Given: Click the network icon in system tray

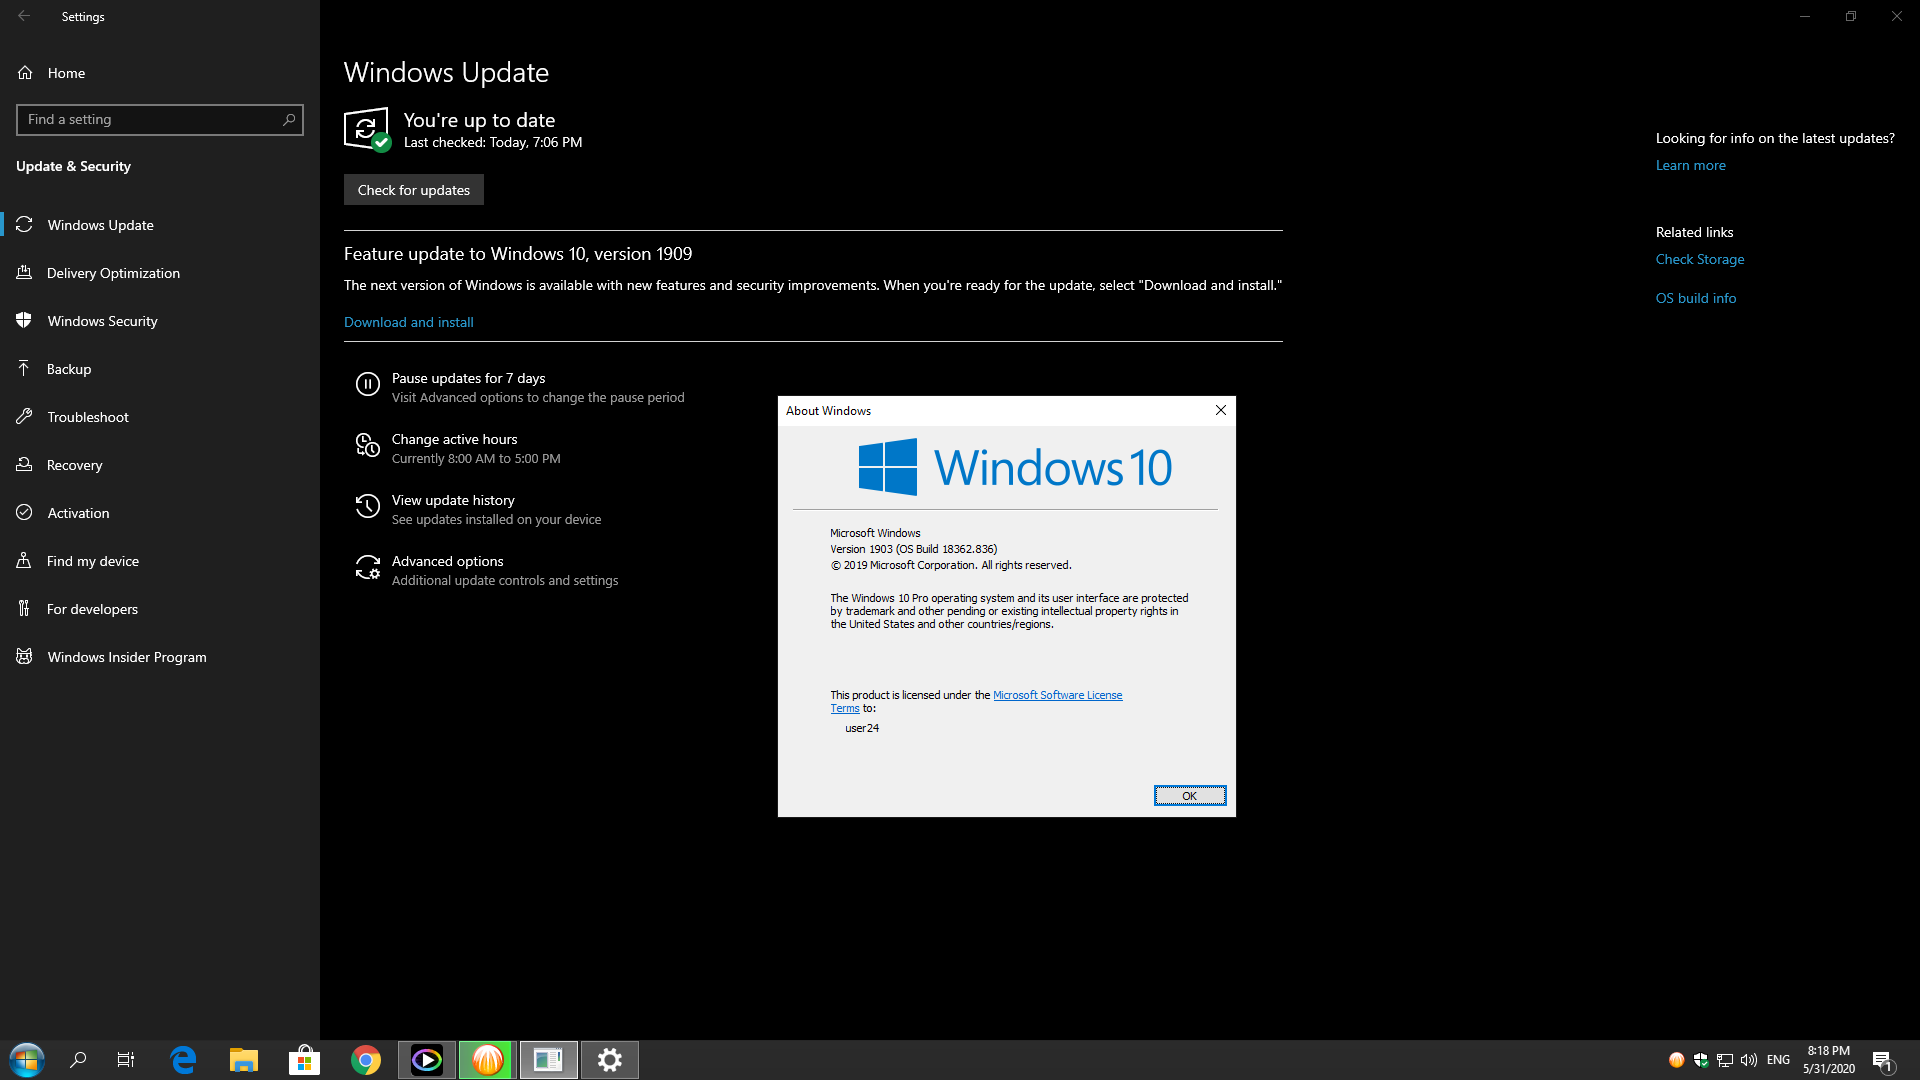Looking at the screenshot, I should (x=1725, y=1060).
